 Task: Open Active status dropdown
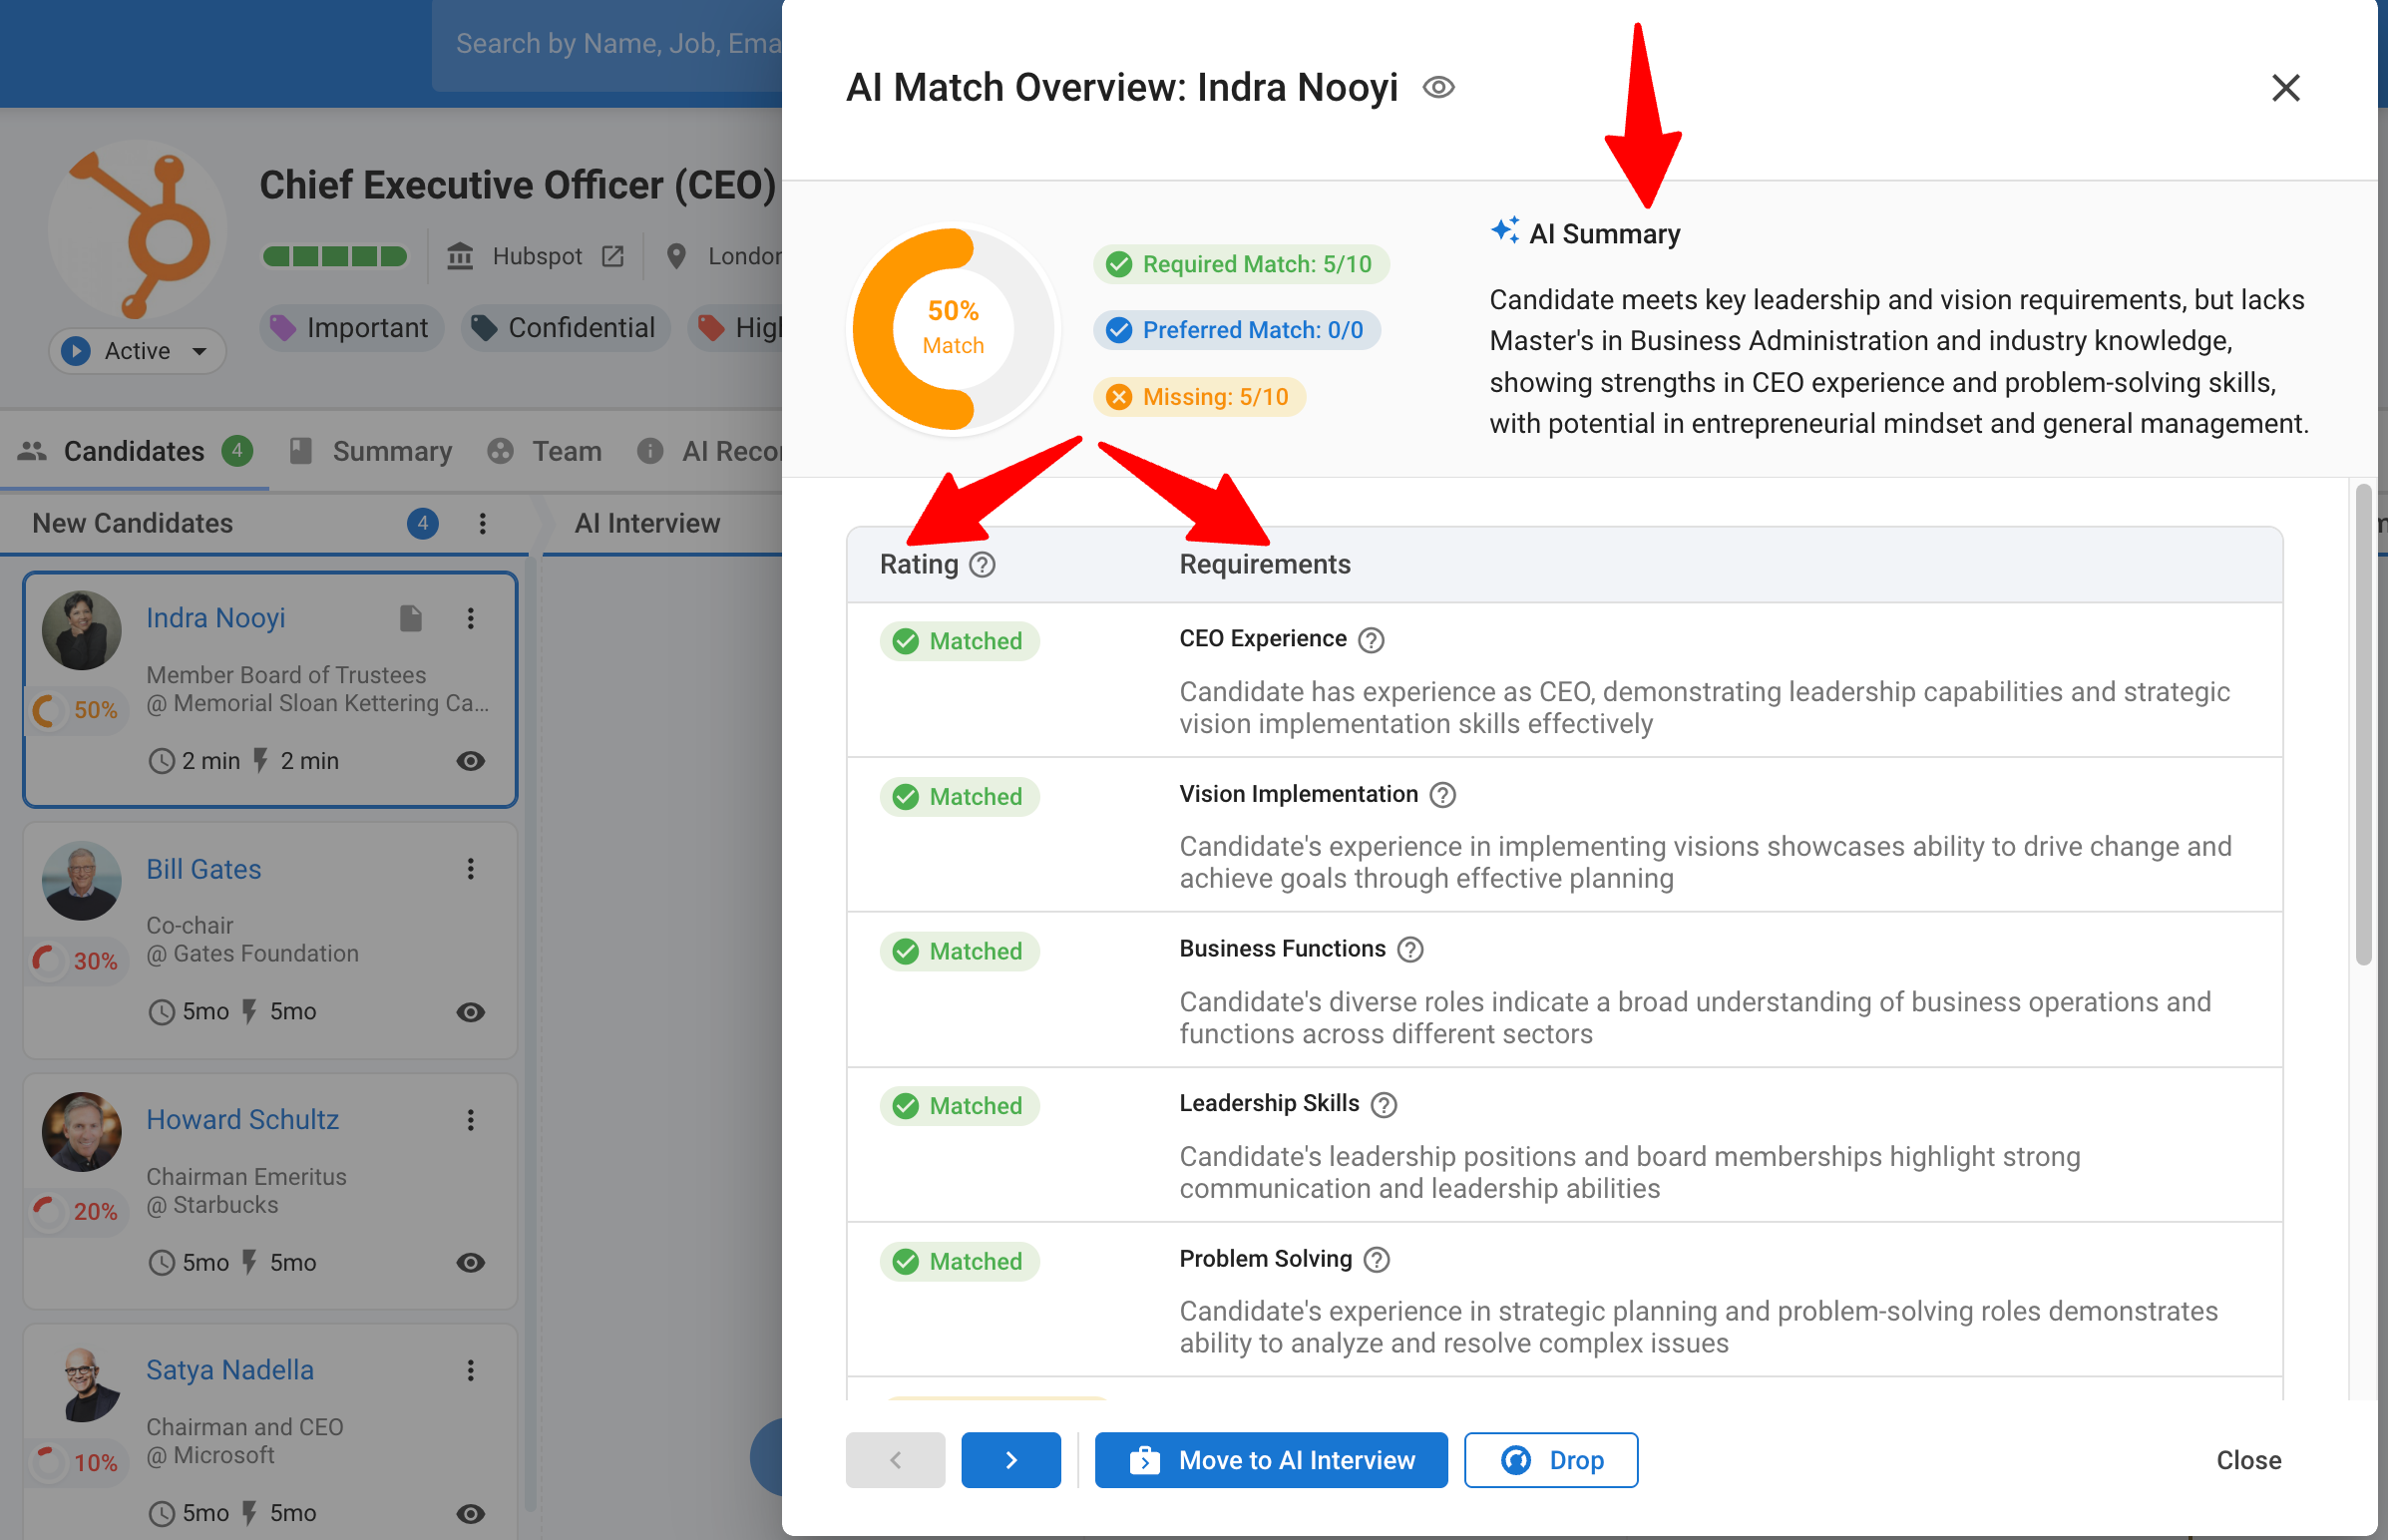pyautogui.click(x=138, y=351)
